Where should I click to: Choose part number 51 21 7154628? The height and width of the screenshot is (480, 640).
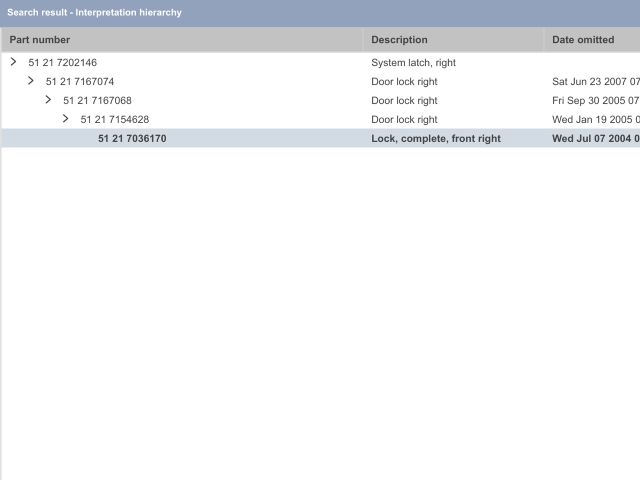point(115,120)
